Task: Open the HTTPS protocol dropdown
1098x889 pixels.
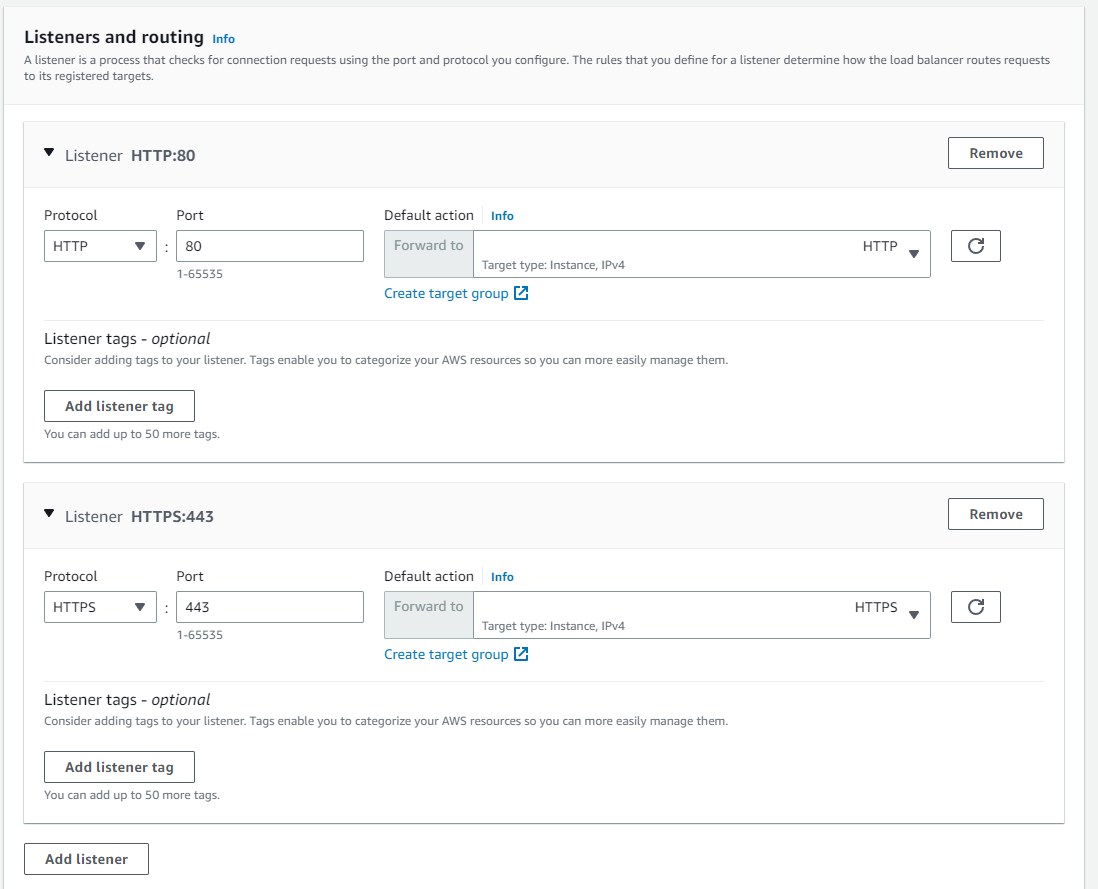Action: [100, 608]
